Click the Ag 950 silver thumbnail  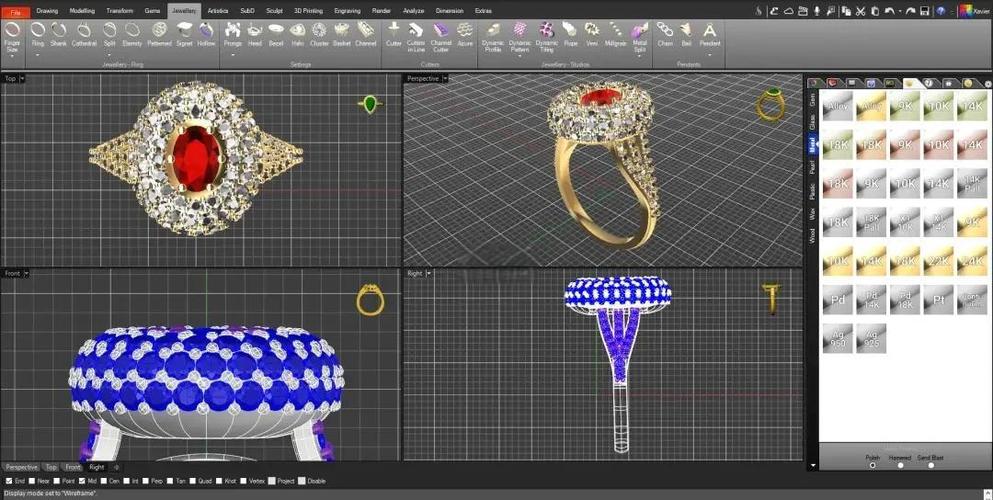[838, 339]
